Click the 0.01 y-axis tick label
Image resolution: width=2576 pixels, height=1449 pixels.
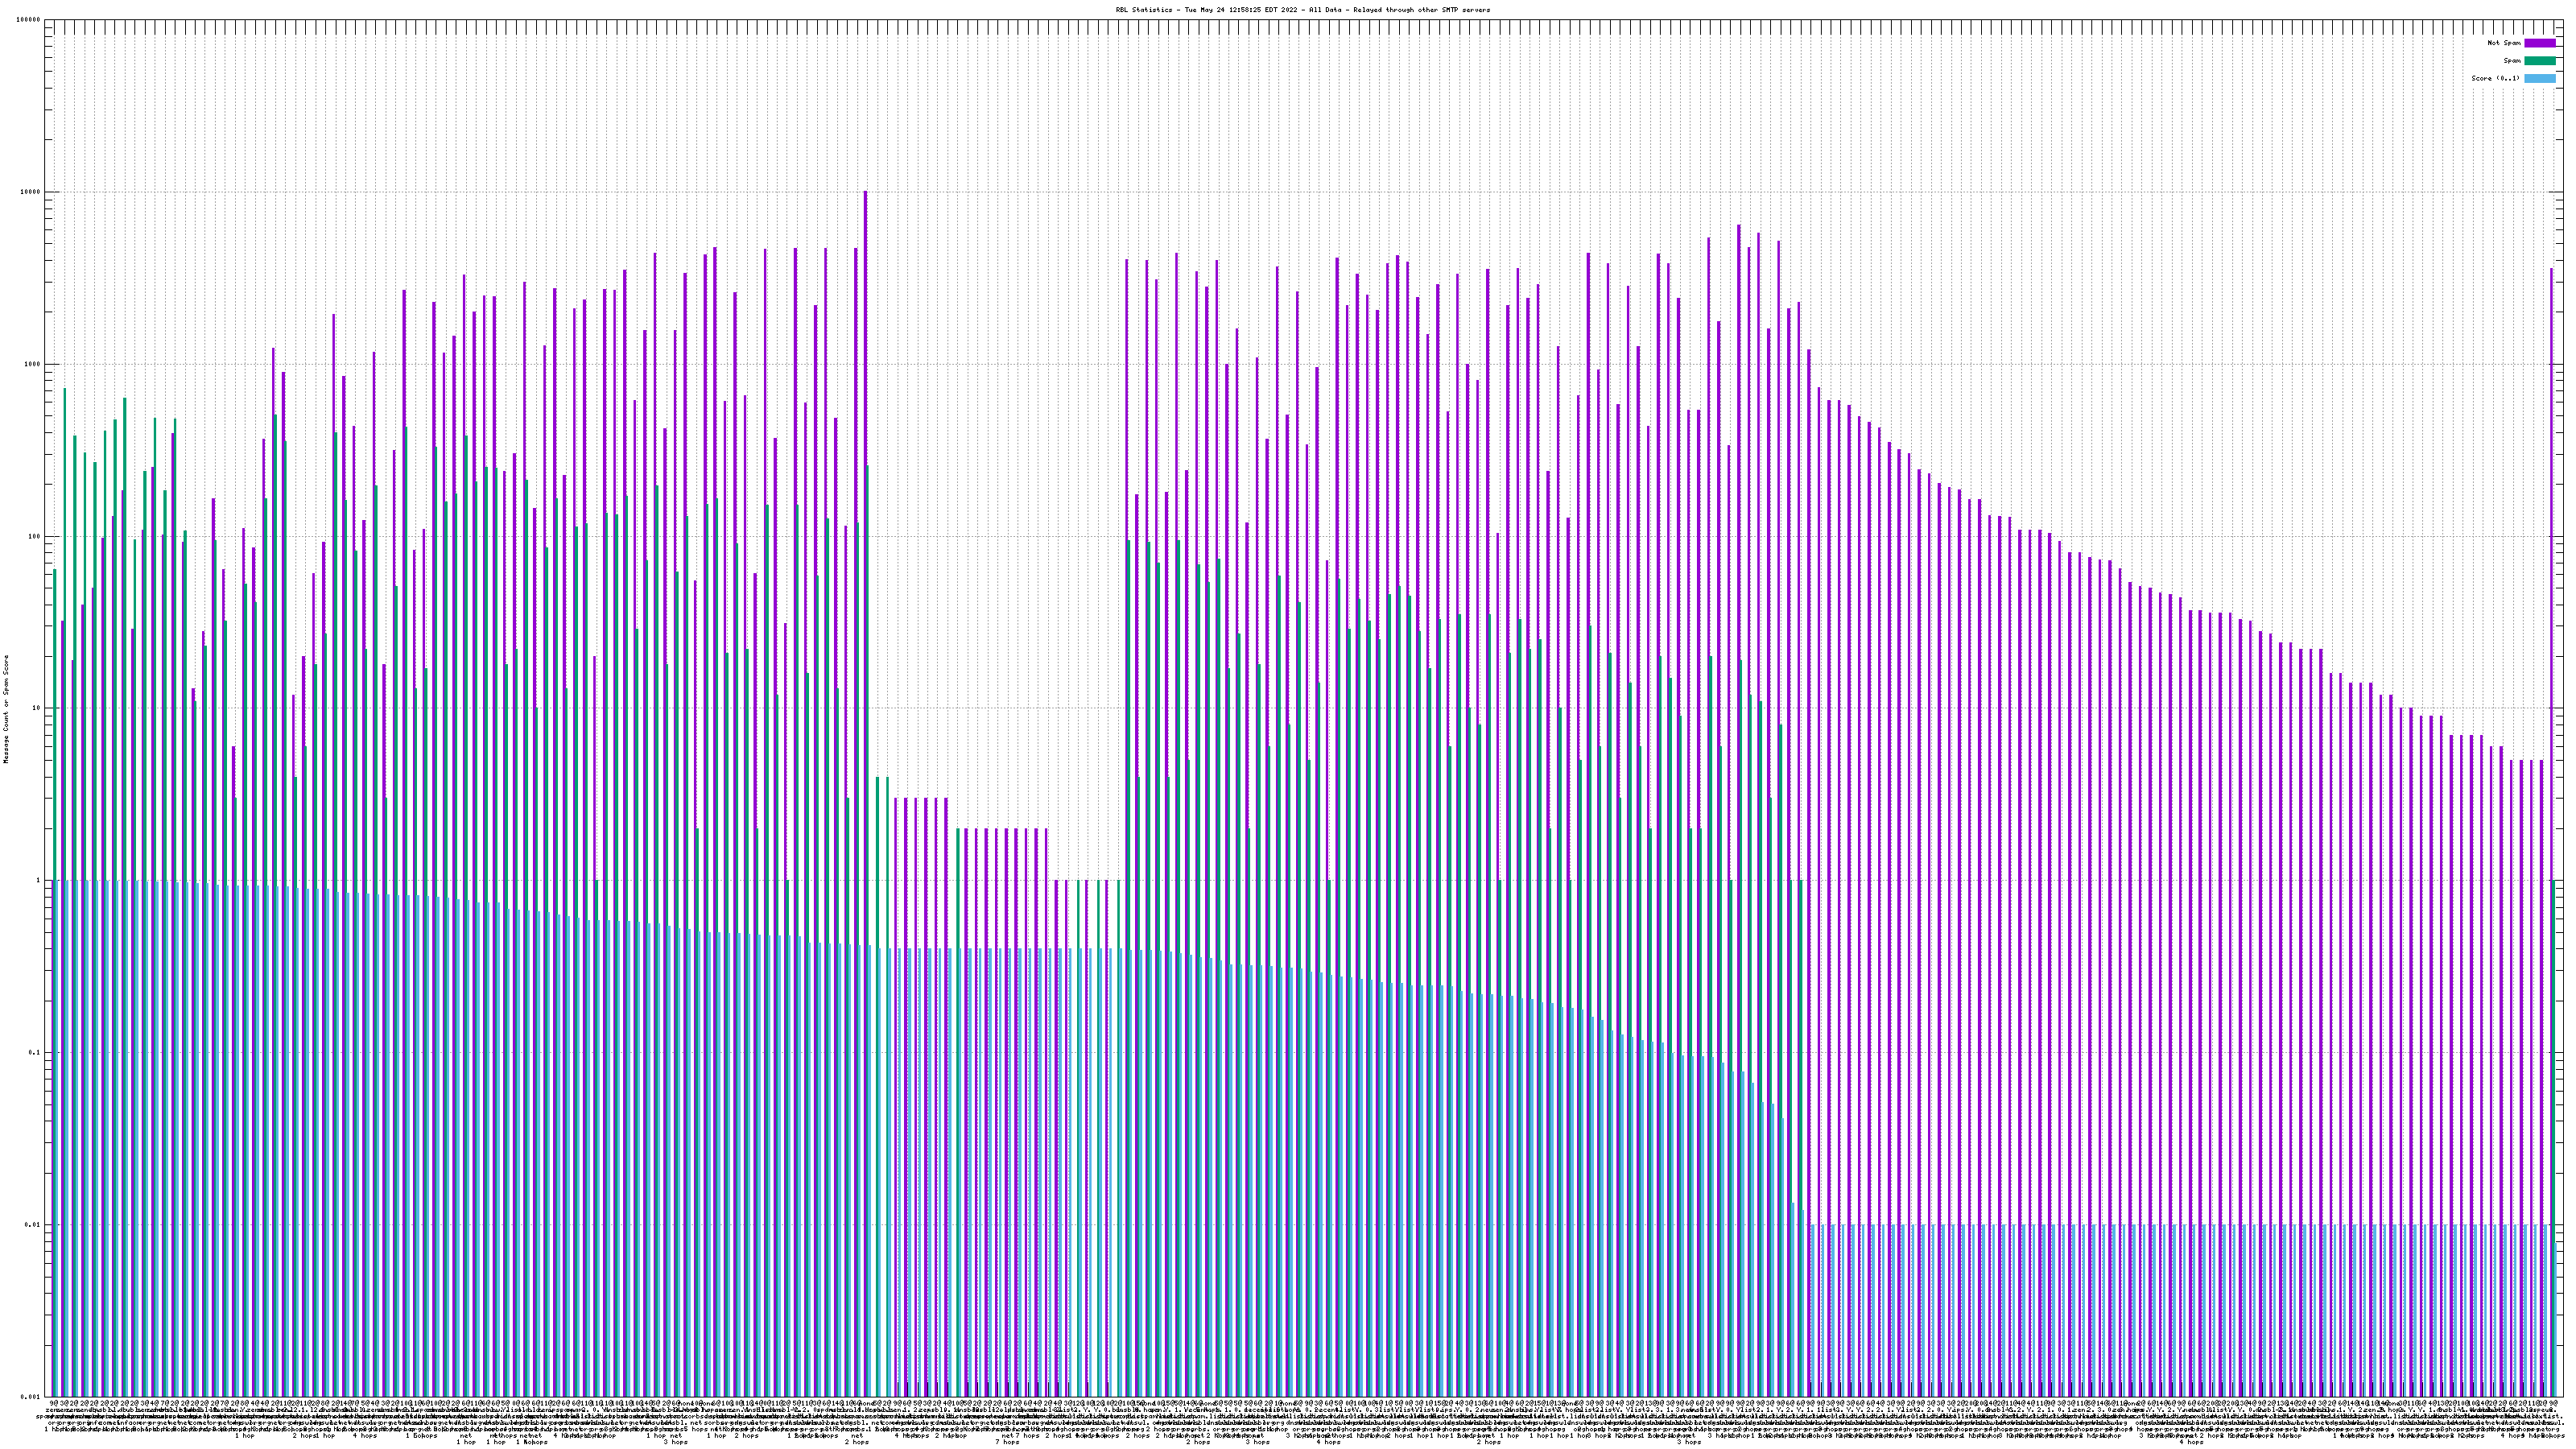[x=32, y=1225]
